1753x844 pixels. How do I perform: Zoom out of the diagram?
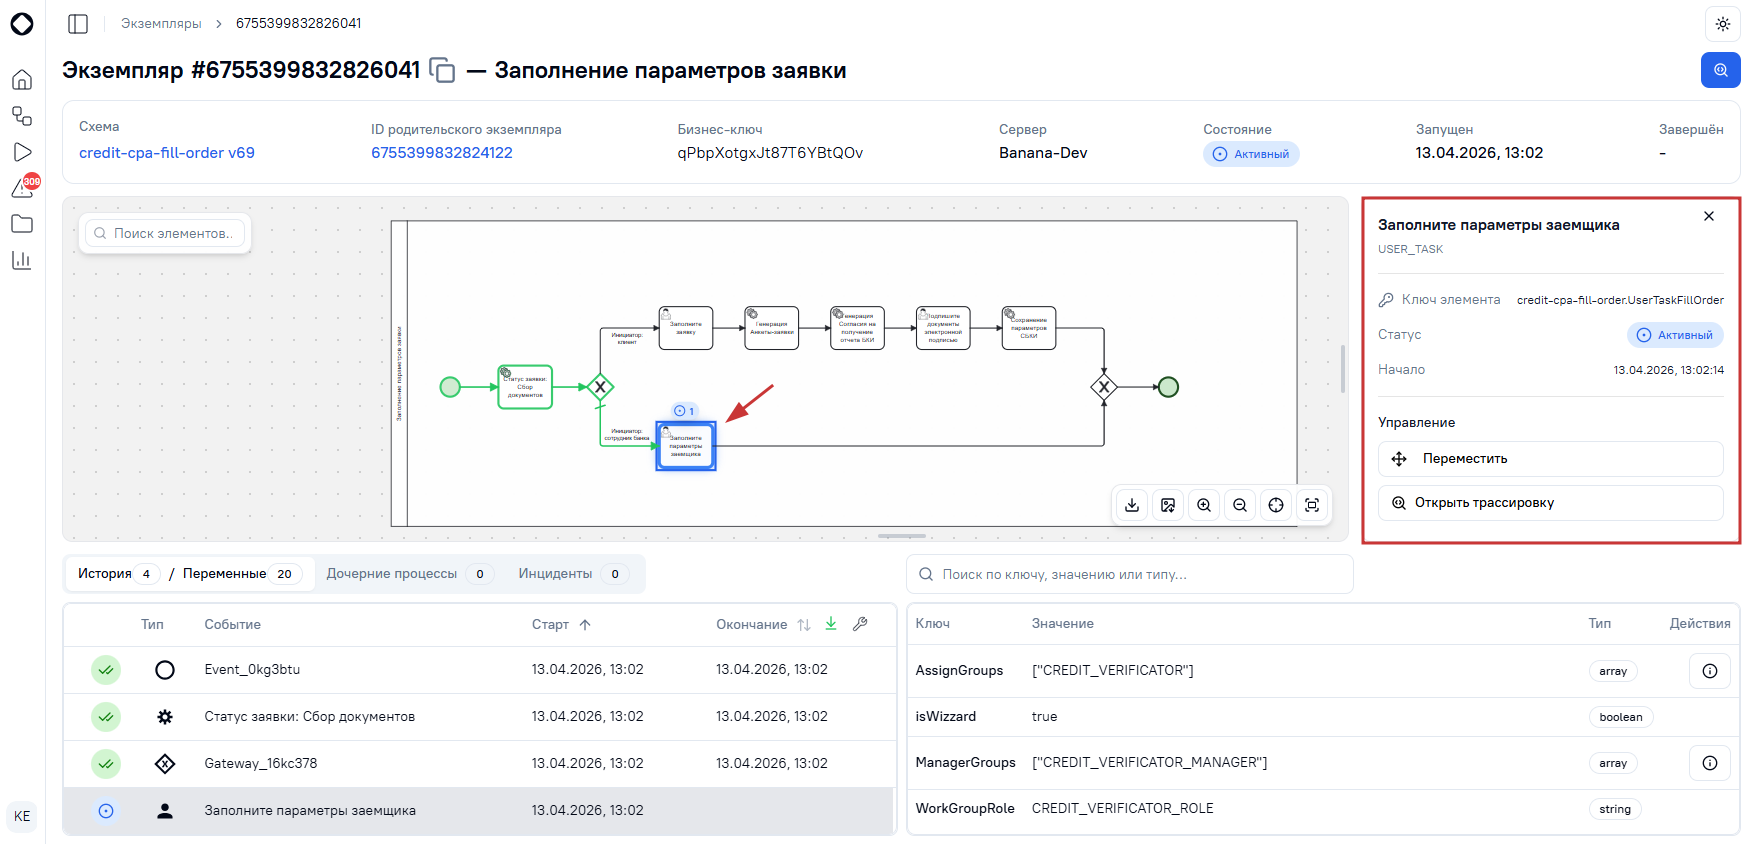[1240, 505]
